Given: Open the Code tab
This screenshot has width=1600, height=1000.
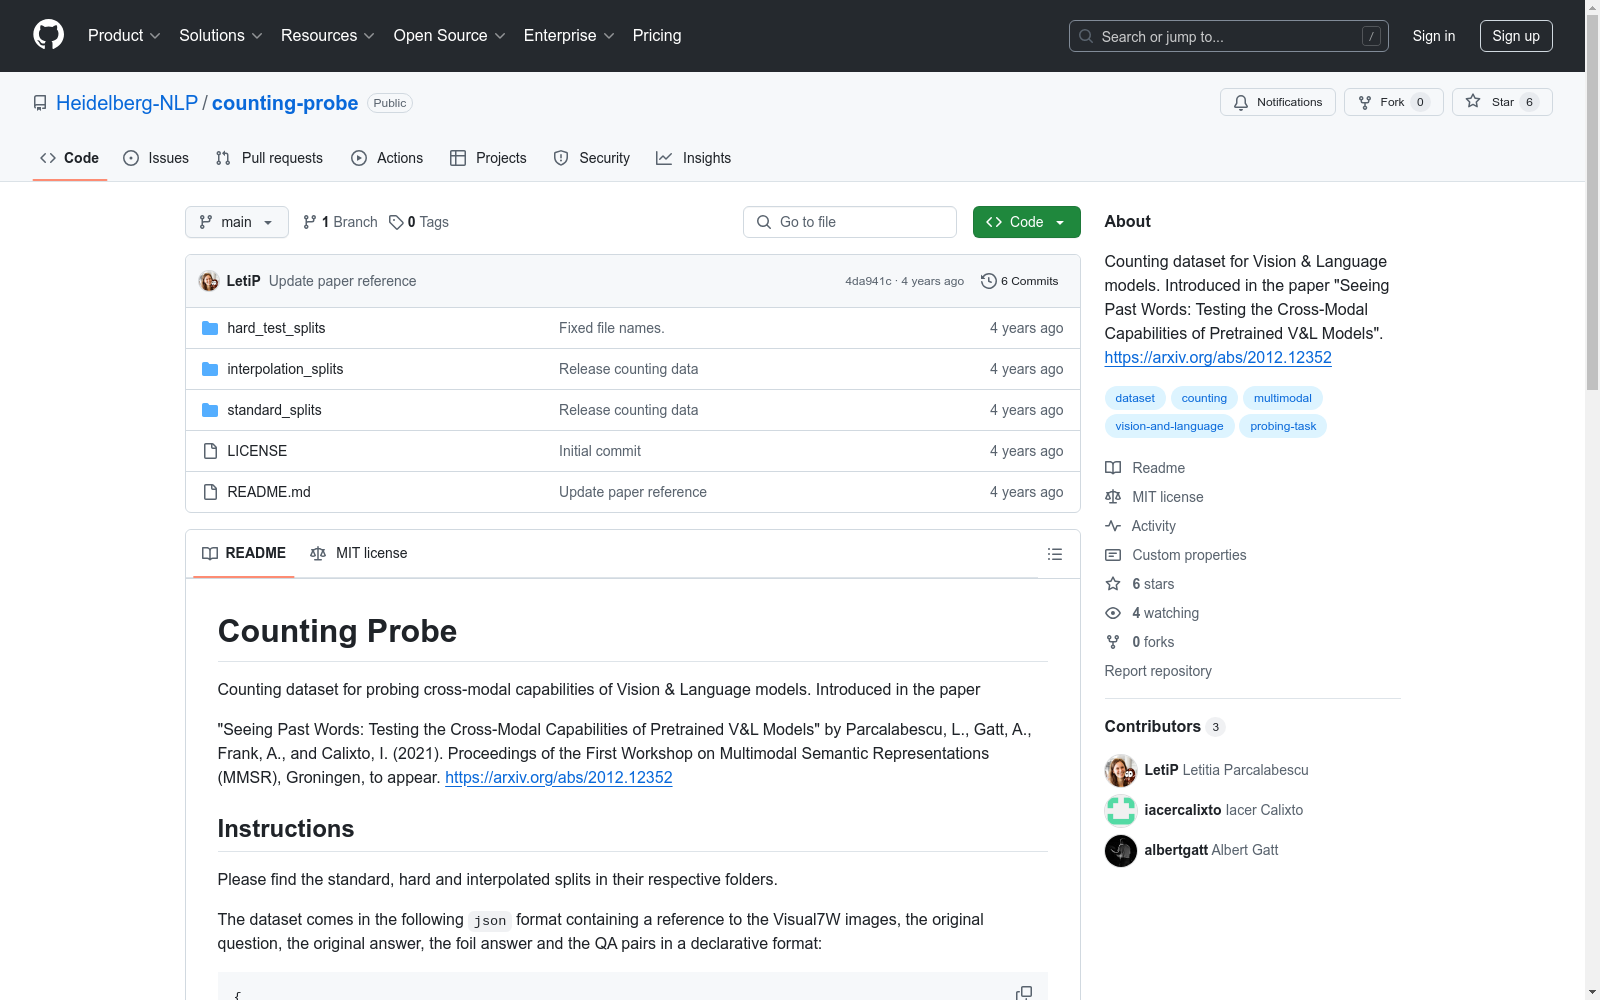Looking at the screenshot, I should point(70,158).
